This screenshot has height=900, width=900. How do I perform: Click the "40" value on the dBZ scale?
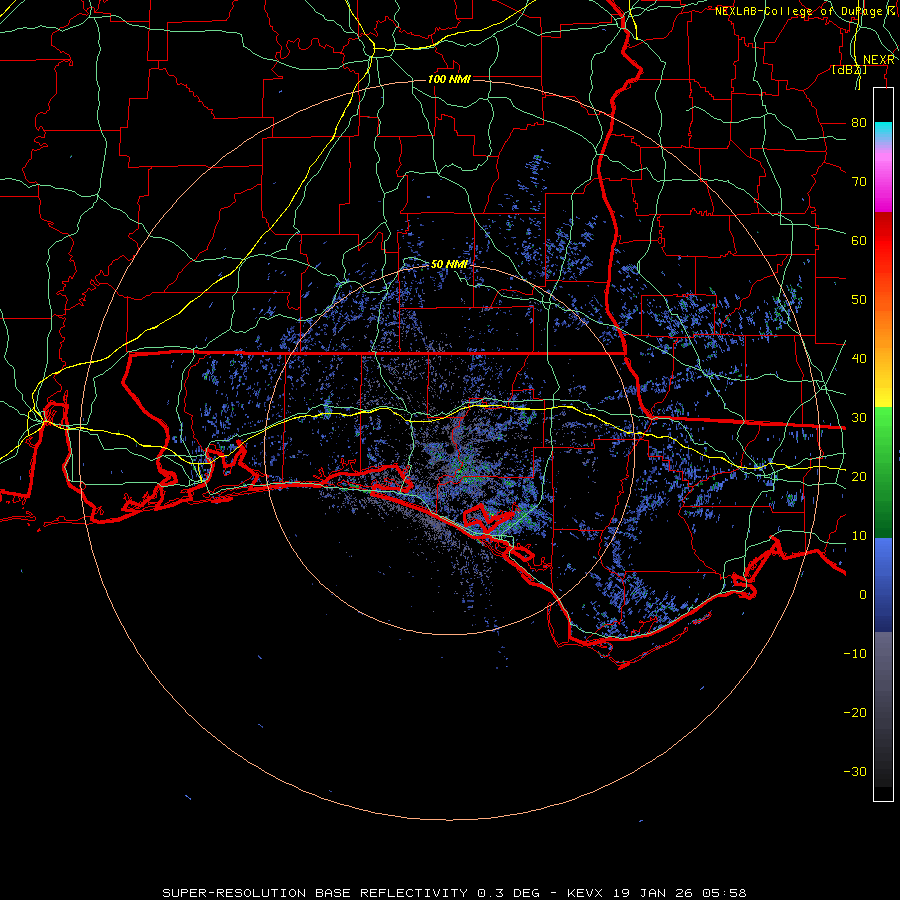[x=859, y=359]
